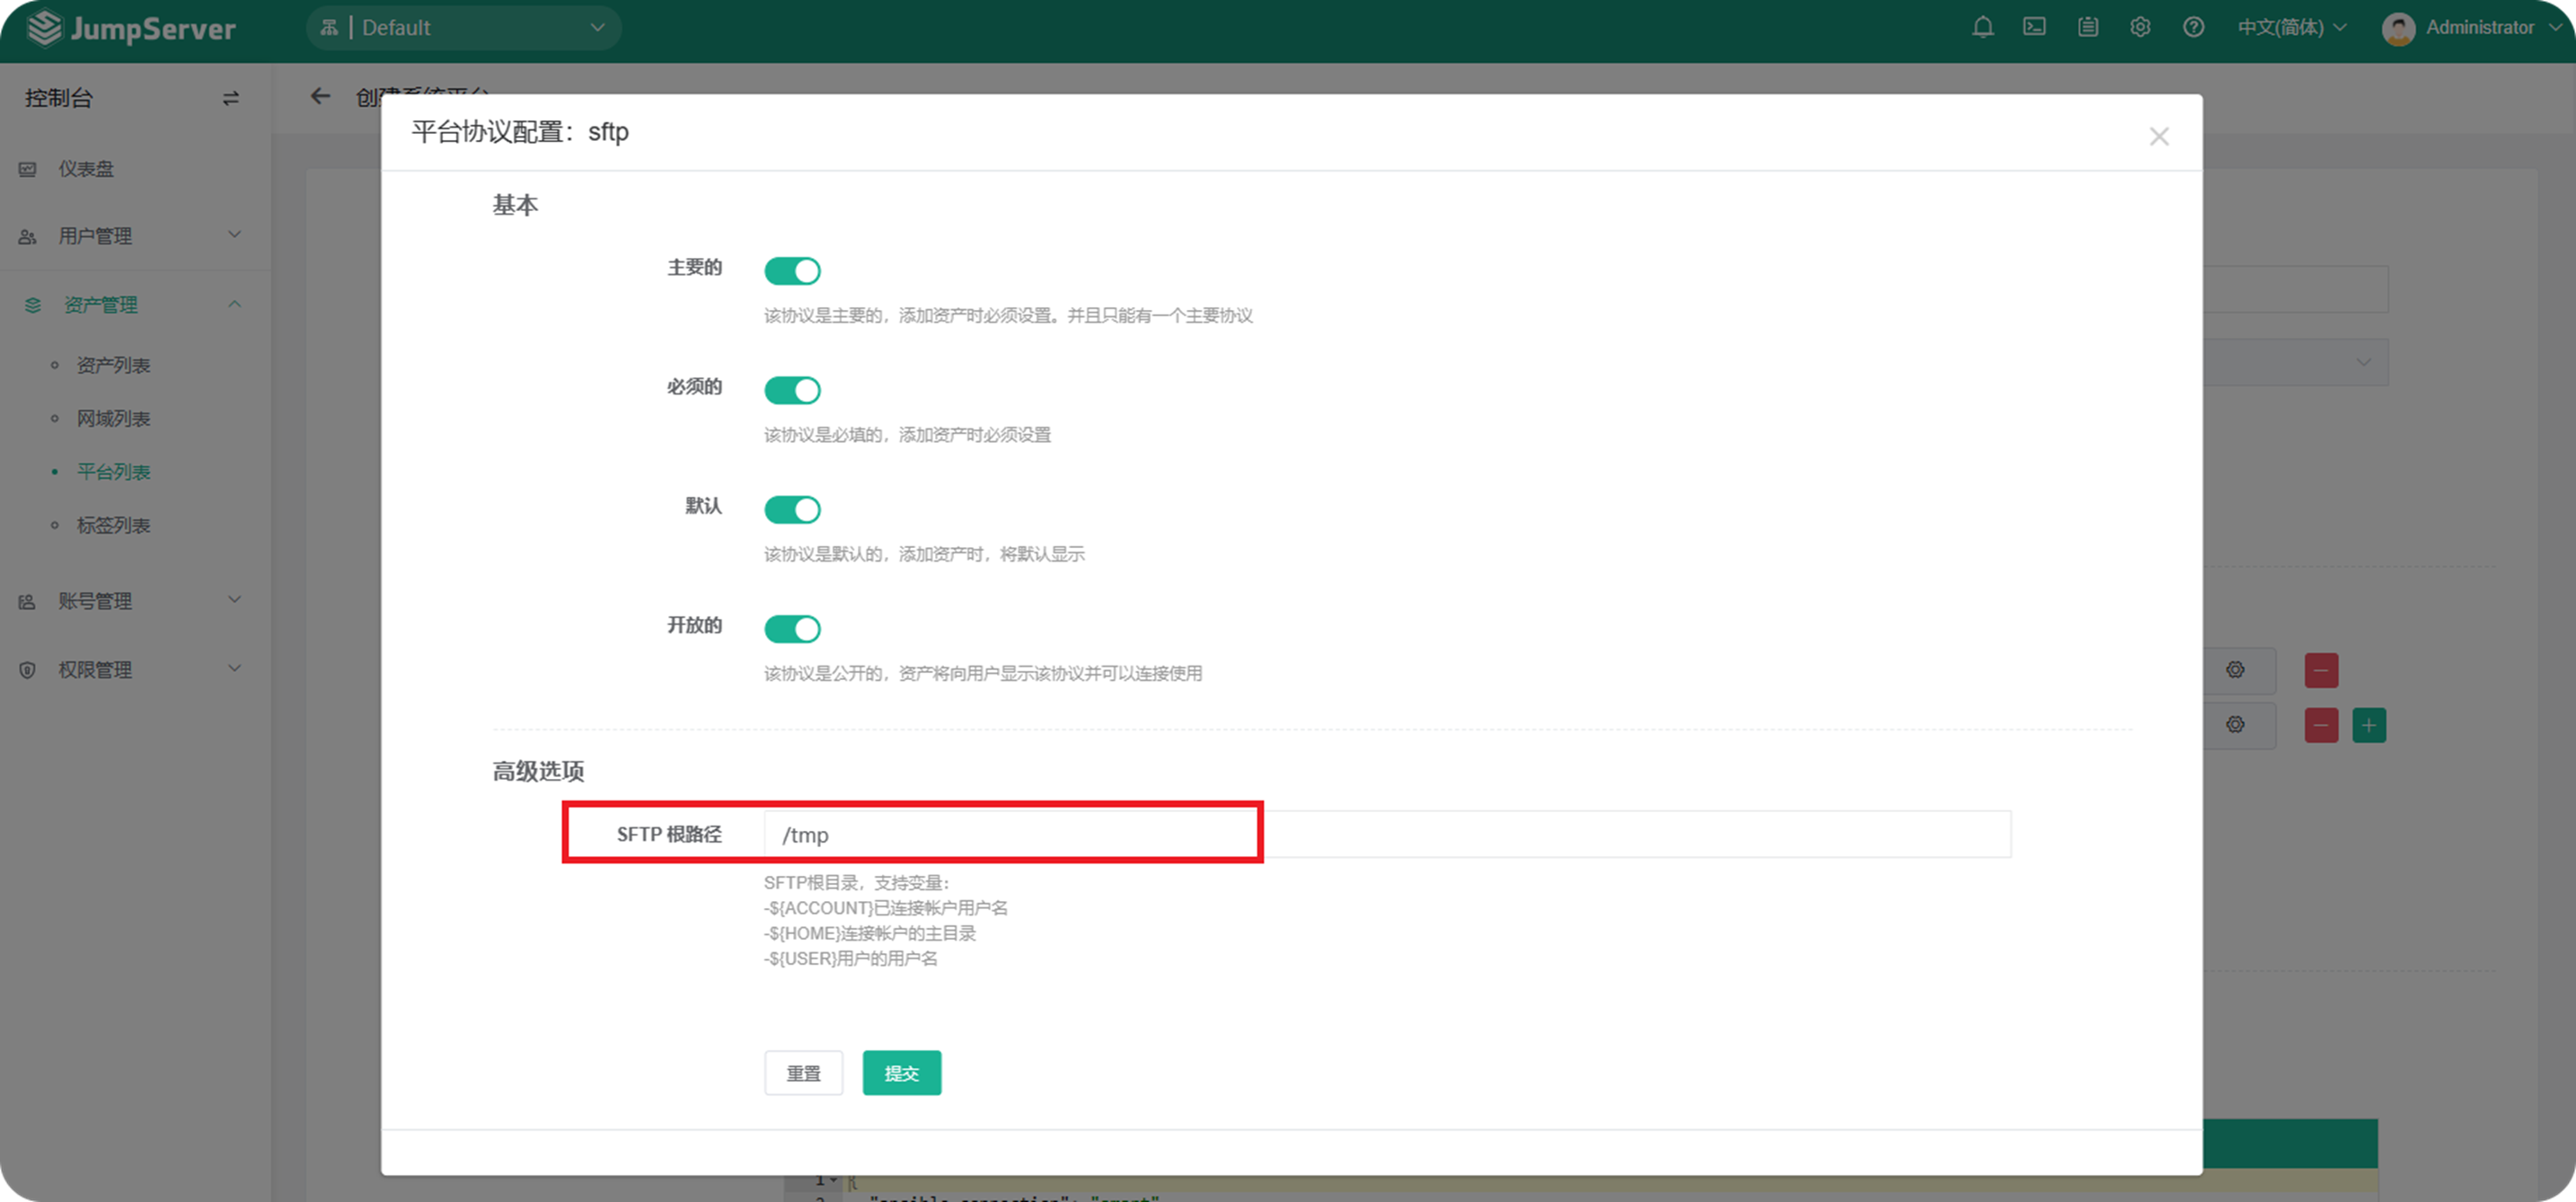Collapse sidebar with the switch icon

(x=230, y=98)
